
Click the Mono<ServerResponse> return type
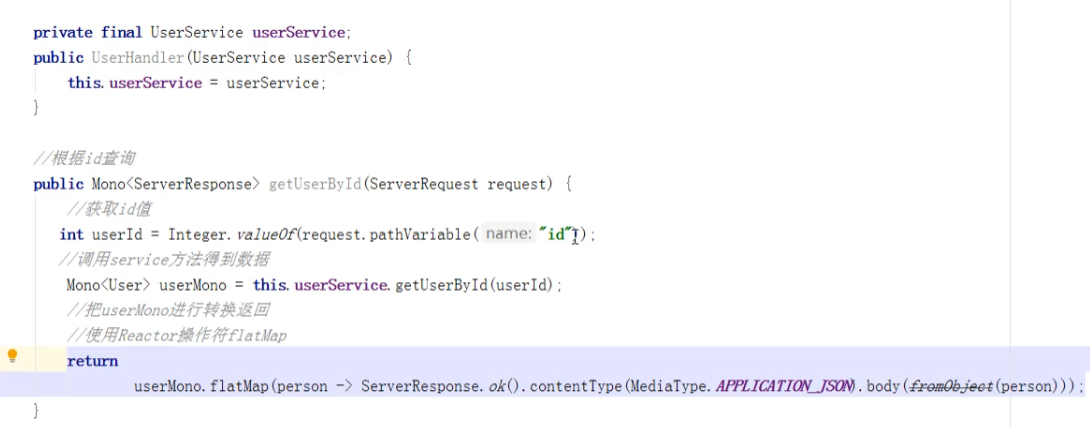coord(175,184)
